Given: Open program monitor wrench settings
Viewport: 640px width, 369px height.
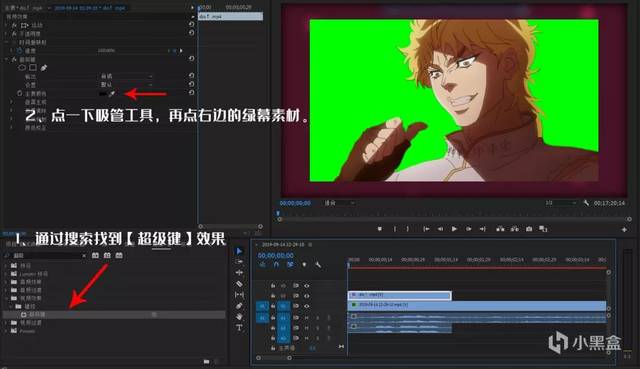Looking at the screenshot, I should click(586, 203).
